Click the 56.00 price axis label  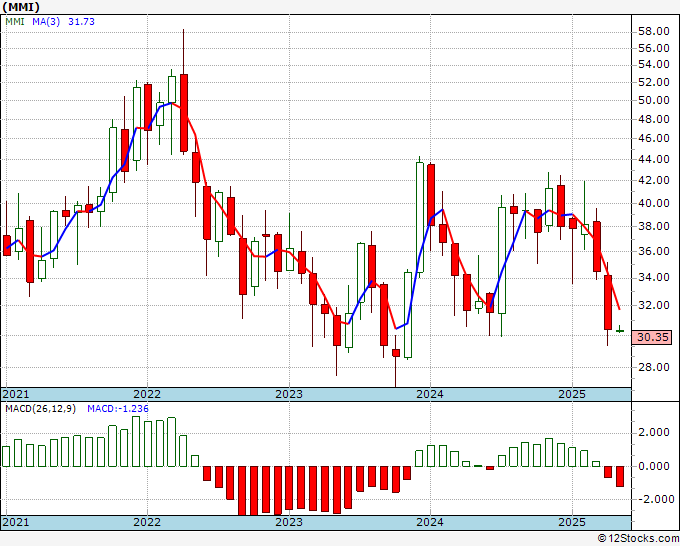point(654,48)
